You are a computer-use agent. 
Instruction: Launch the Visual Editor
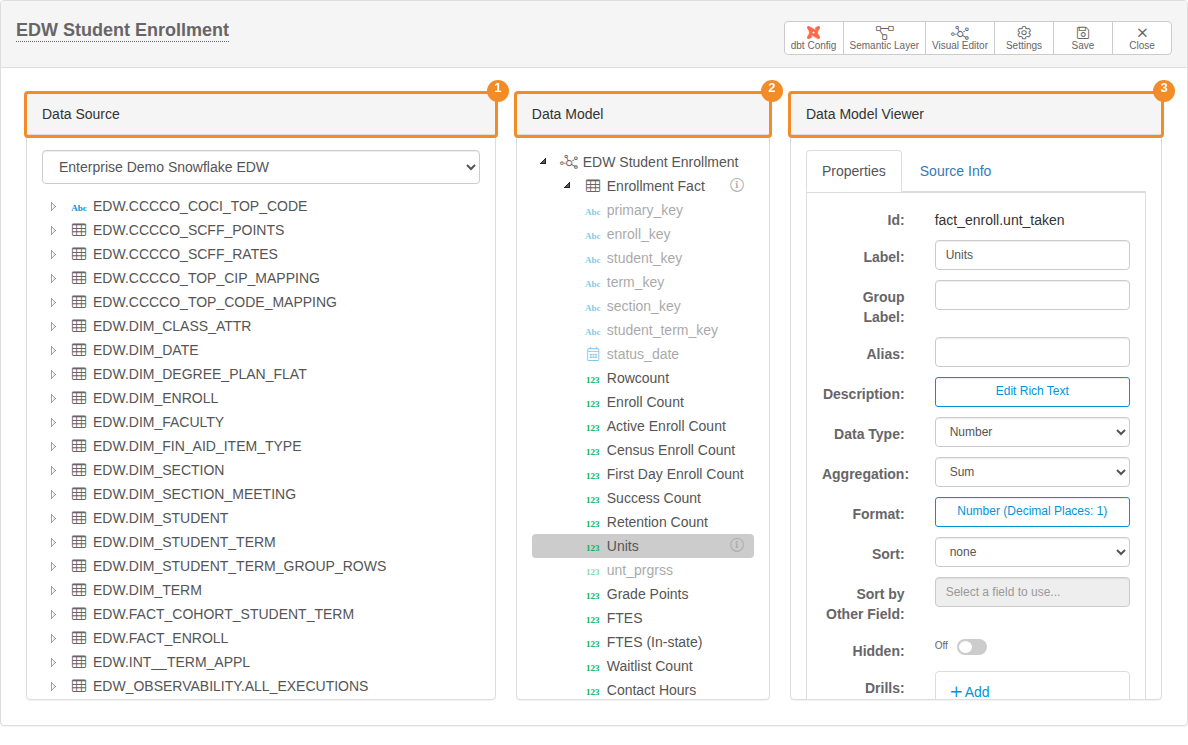point(959,38)
